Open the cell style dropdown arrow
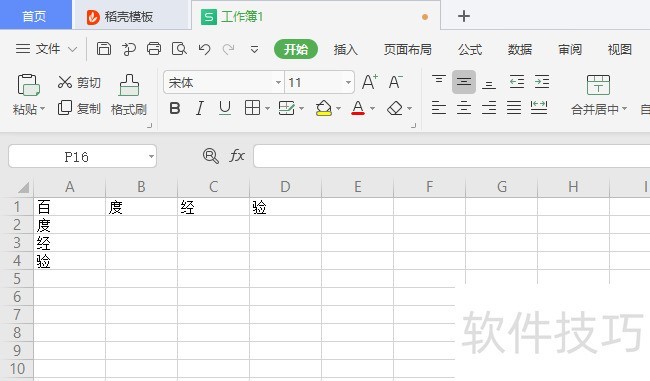This screenshot has width=650, height=381. [x=301, y=109]
